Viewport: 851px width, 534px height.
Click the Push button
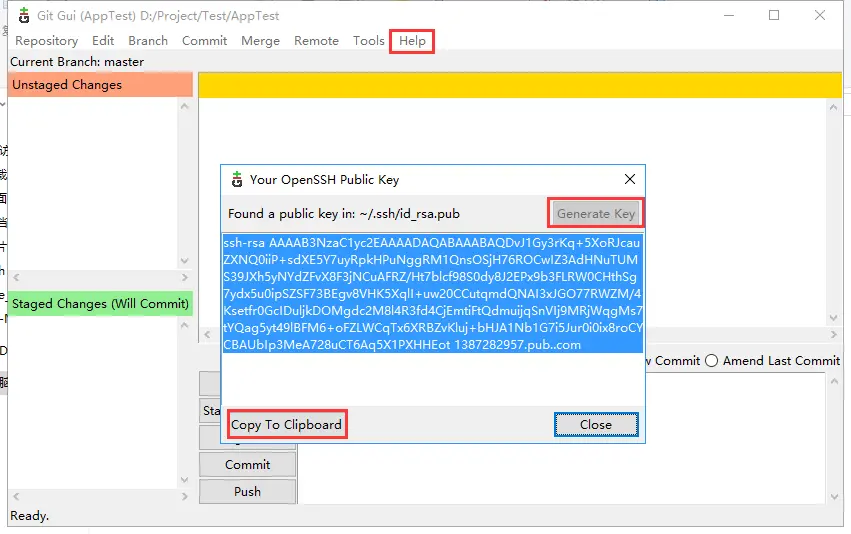pos(247,491)
